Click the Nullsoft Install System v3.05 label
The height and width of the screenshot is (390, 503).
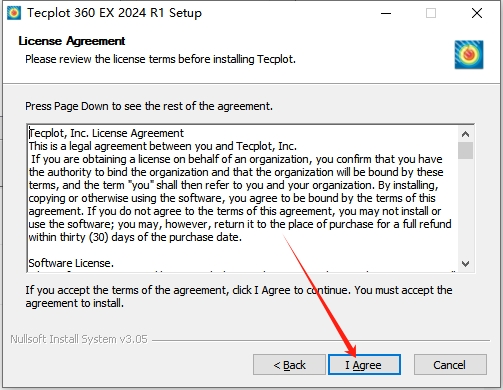point(79,339)
